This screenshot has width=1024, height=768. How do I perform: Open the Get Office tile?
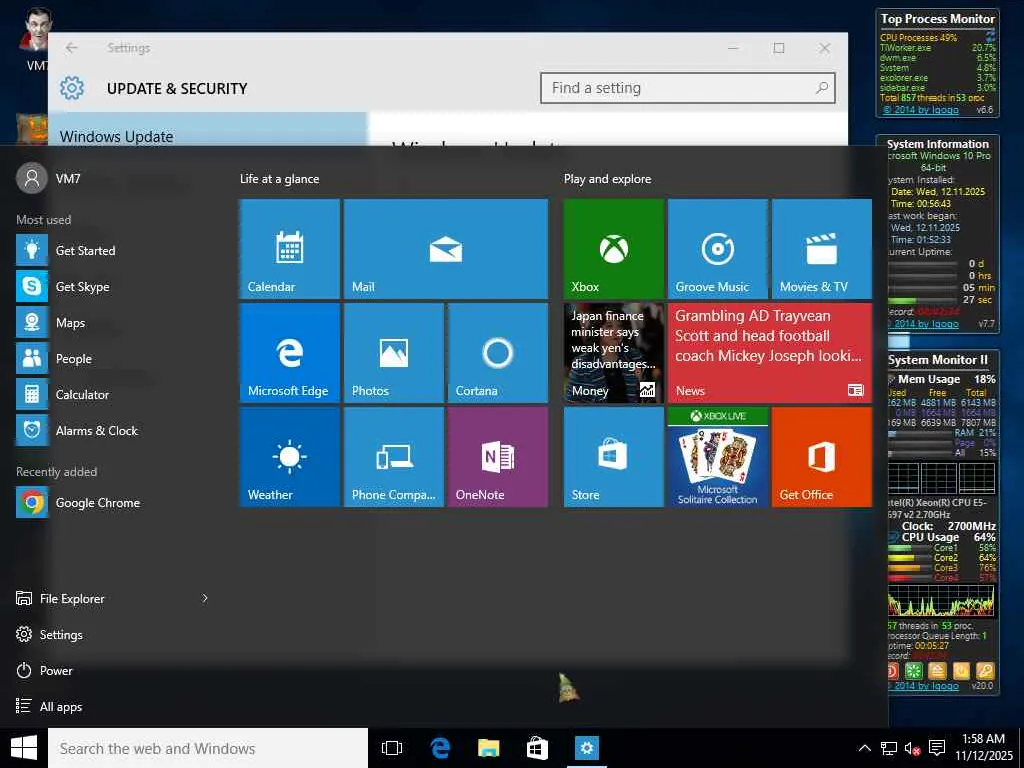click(x=822, y=456)
